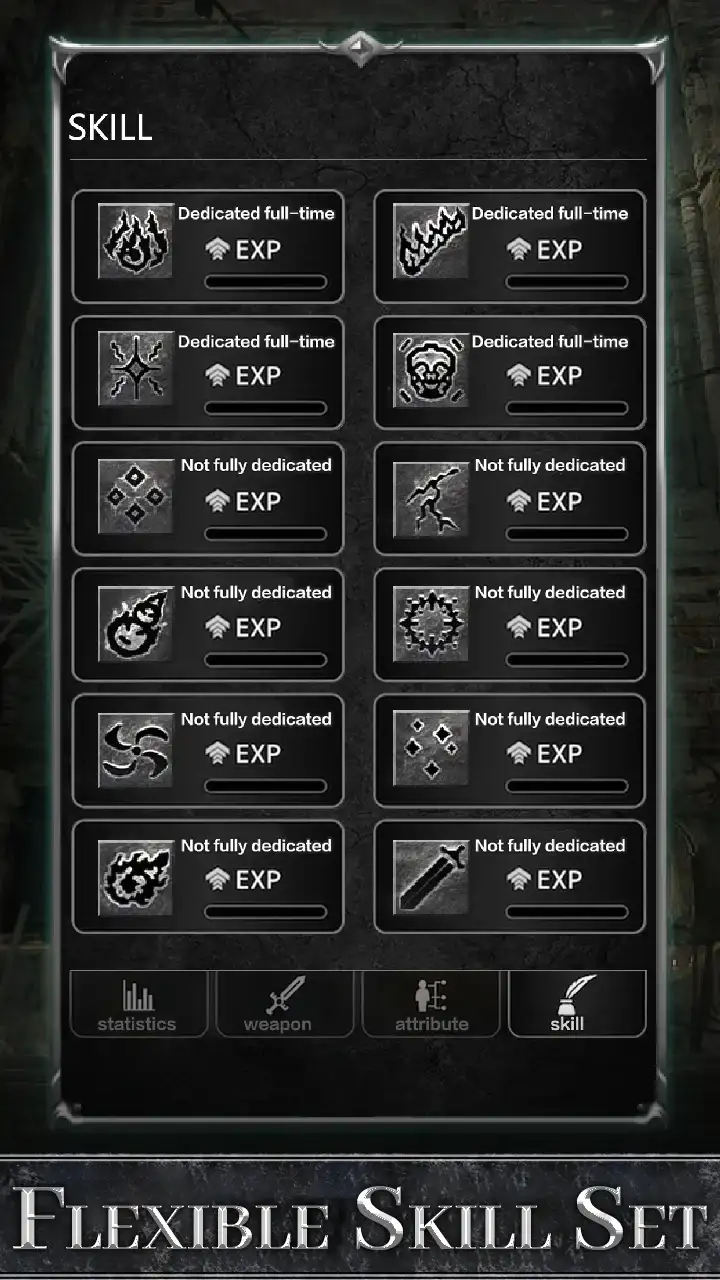Viewport: 720px width, 1280px height.
Task: Select the triple flame skill icon
Action: pos(136,241)
